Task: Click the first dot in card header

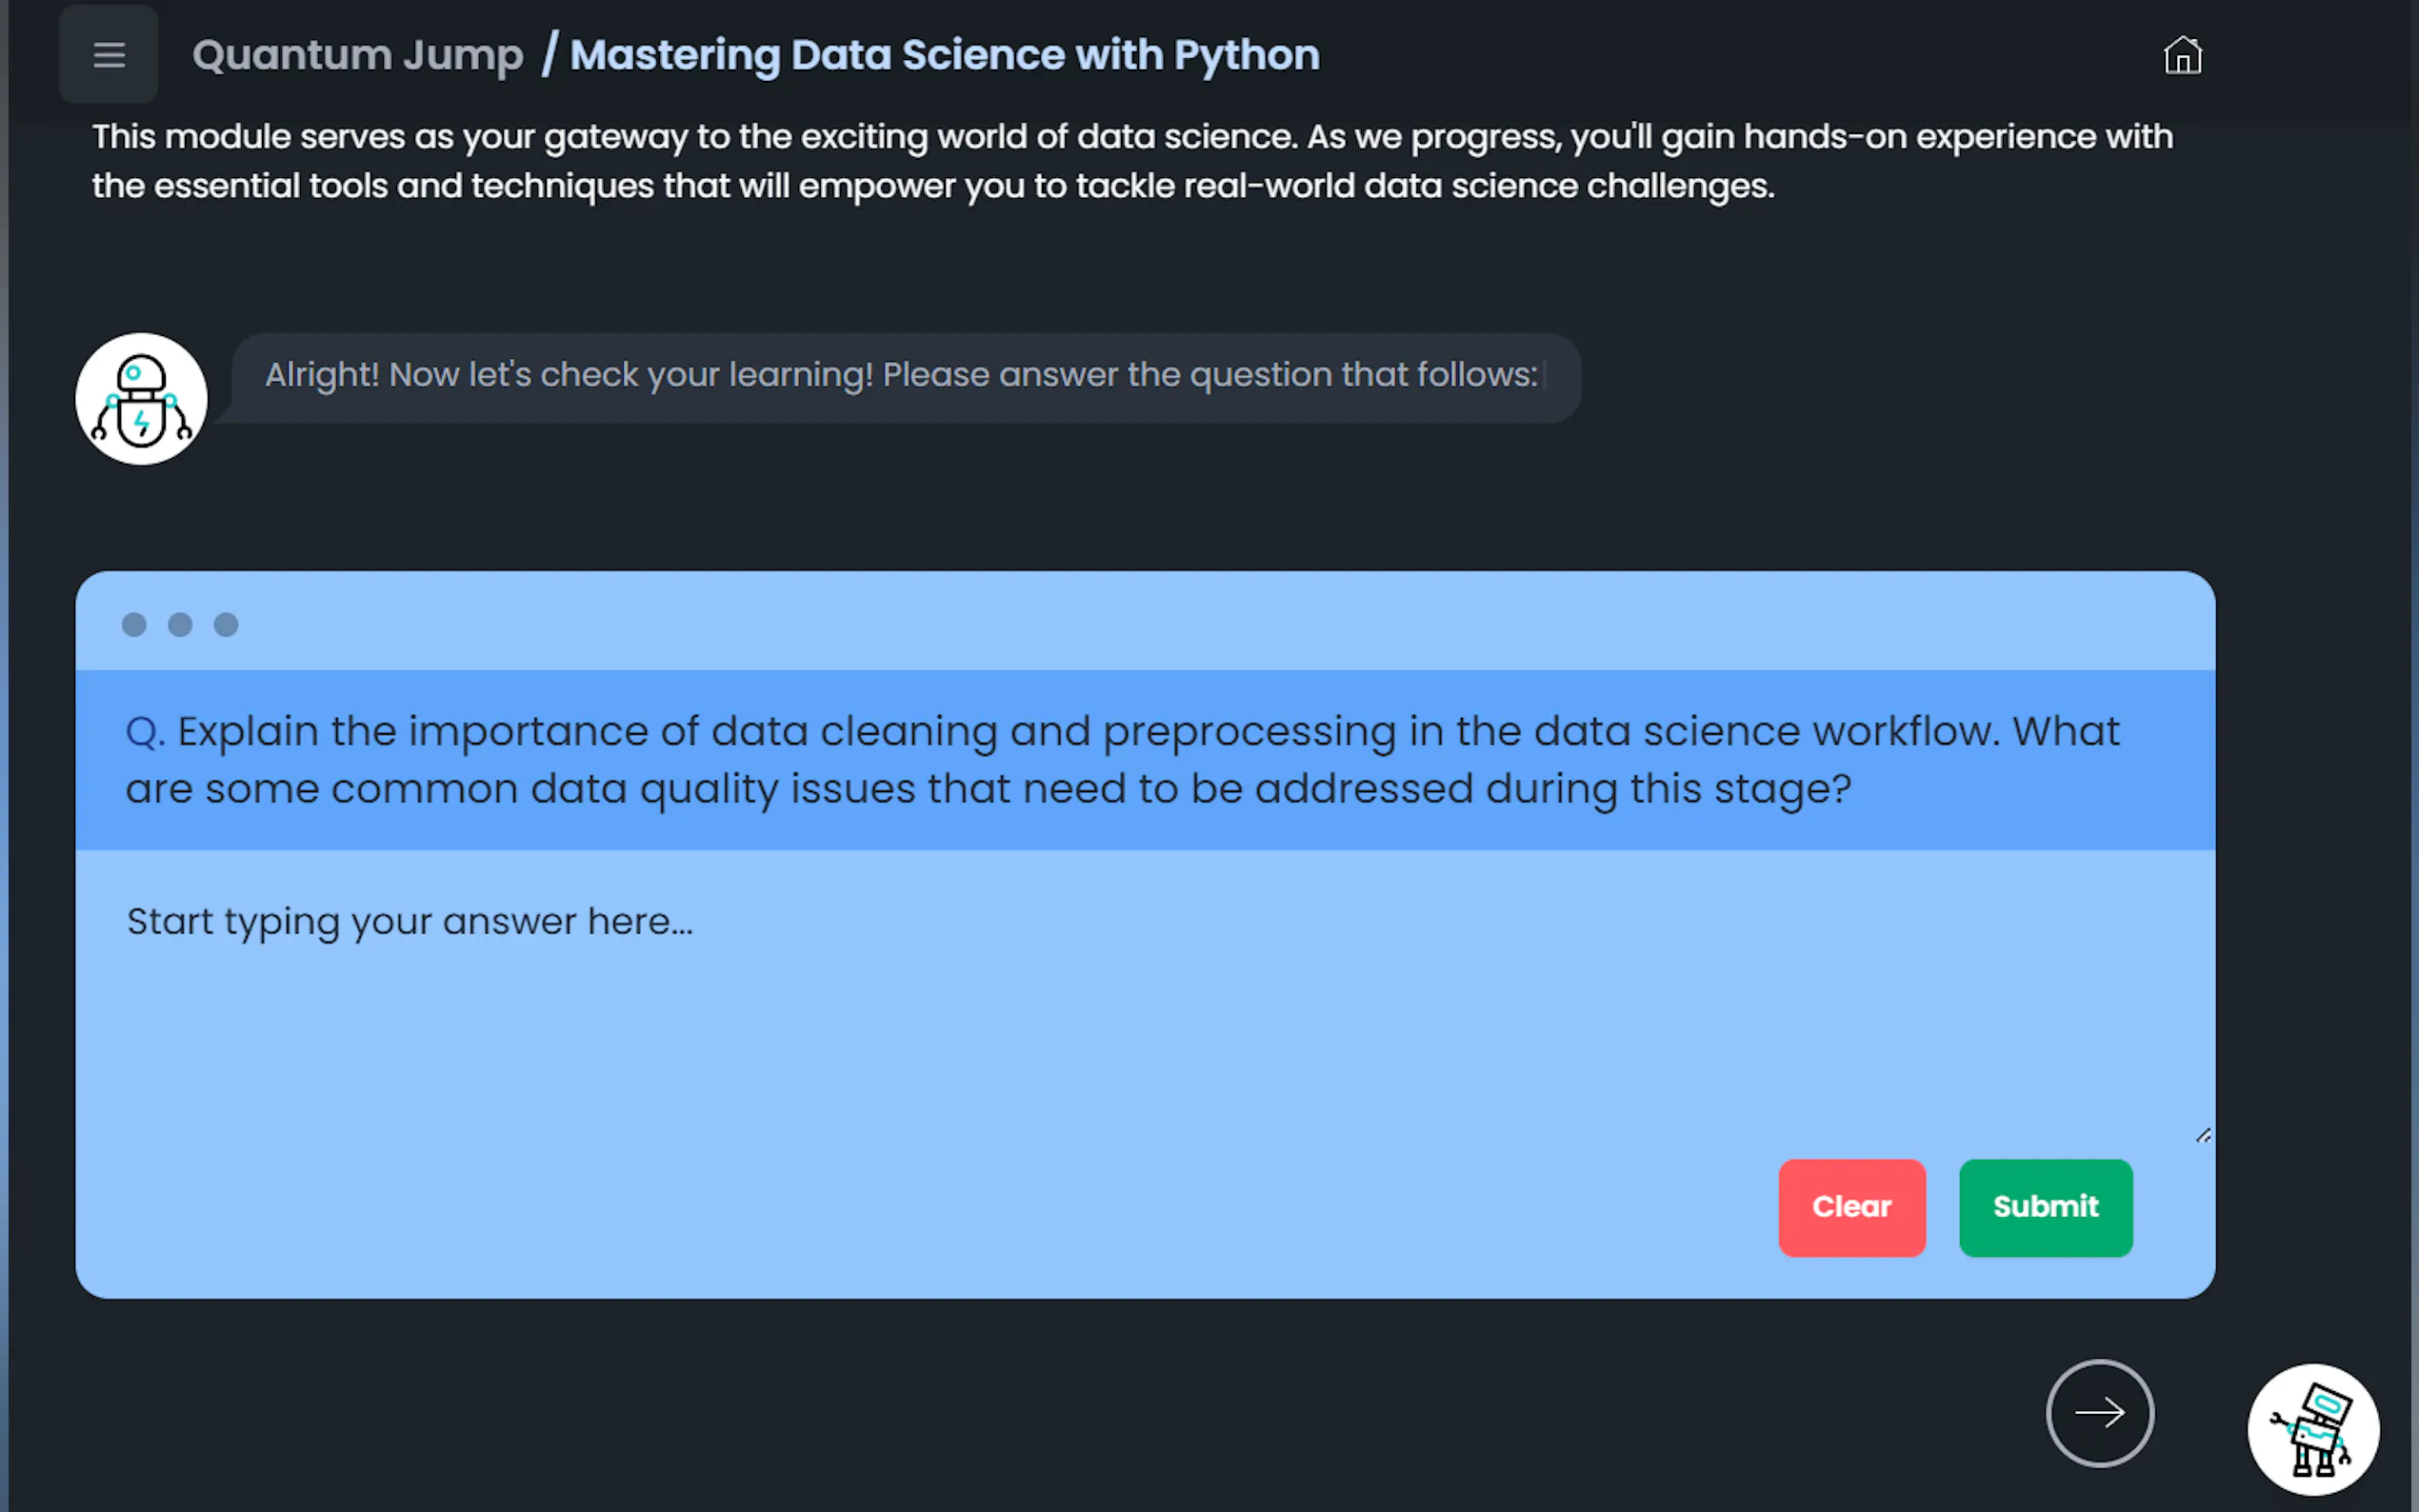Action: pyautogui.click(x=134, y=625)
